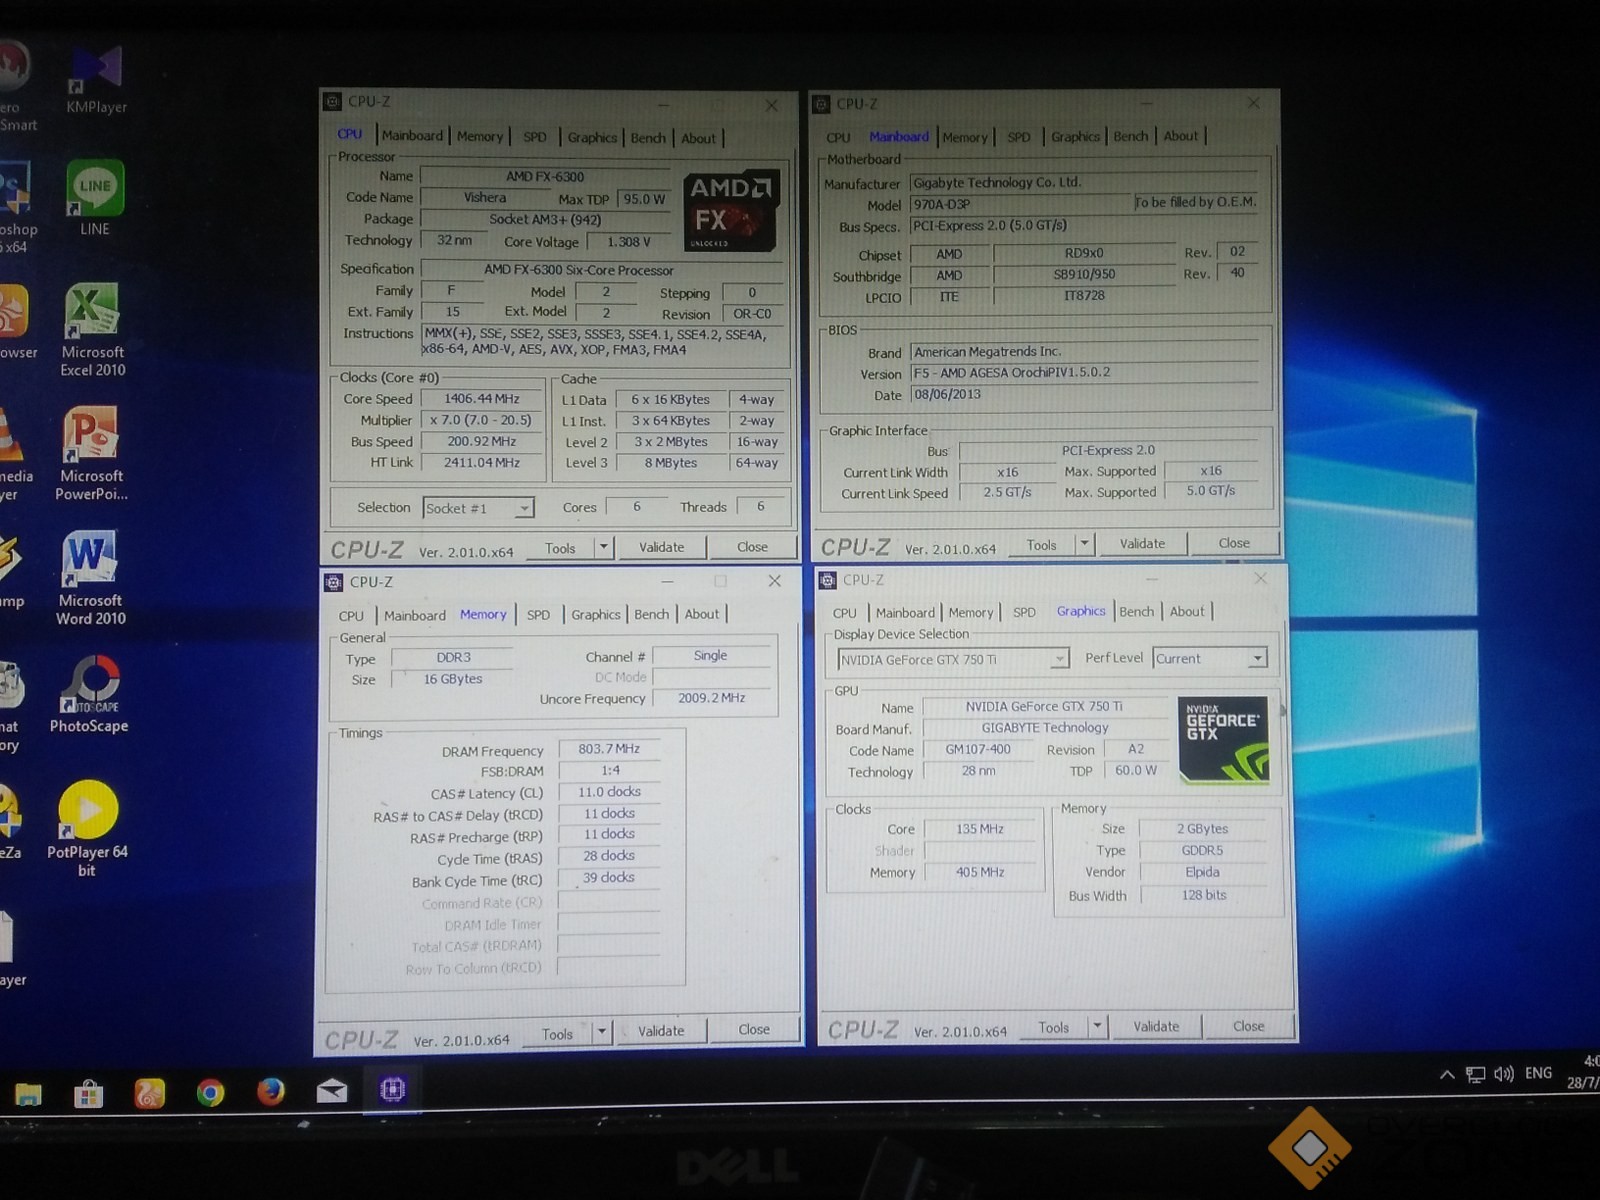Click the Core Speed 1406.44 MHz value
This screenshot has width=1600, height=1200.
pos(482,398)
